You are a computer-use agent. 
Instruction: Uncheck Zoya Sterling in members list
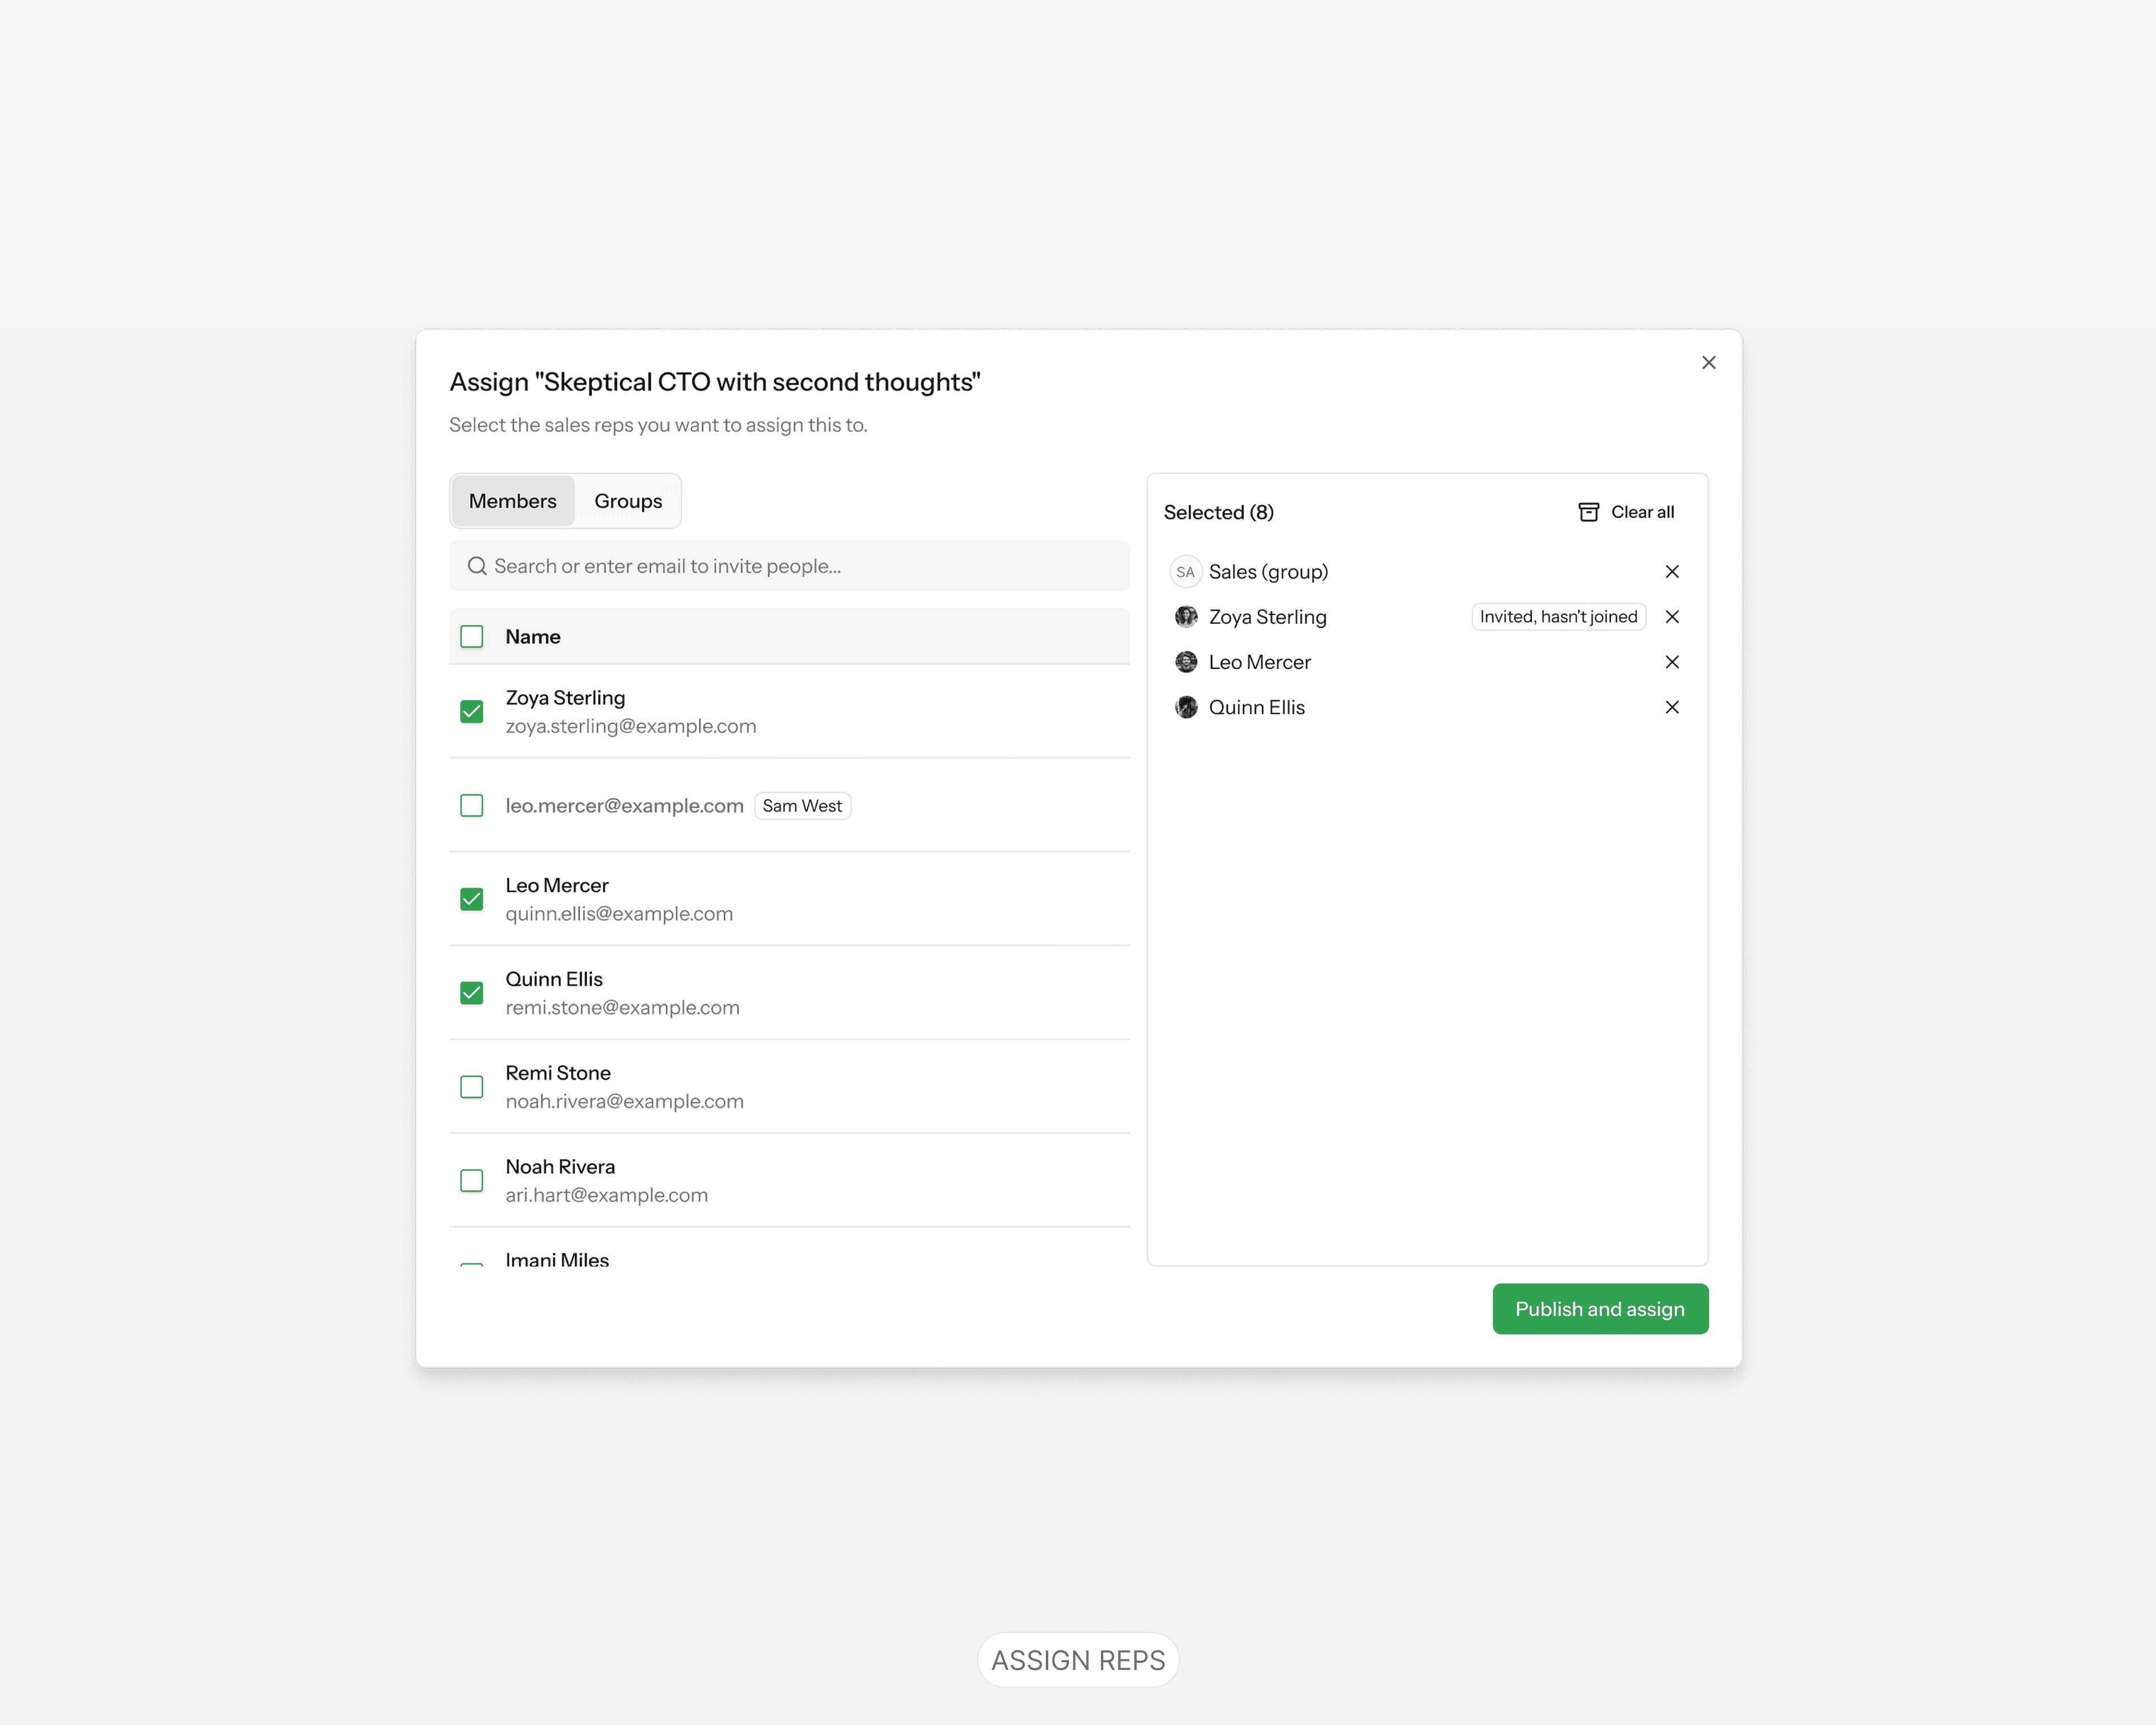click(x=472, y=711)
